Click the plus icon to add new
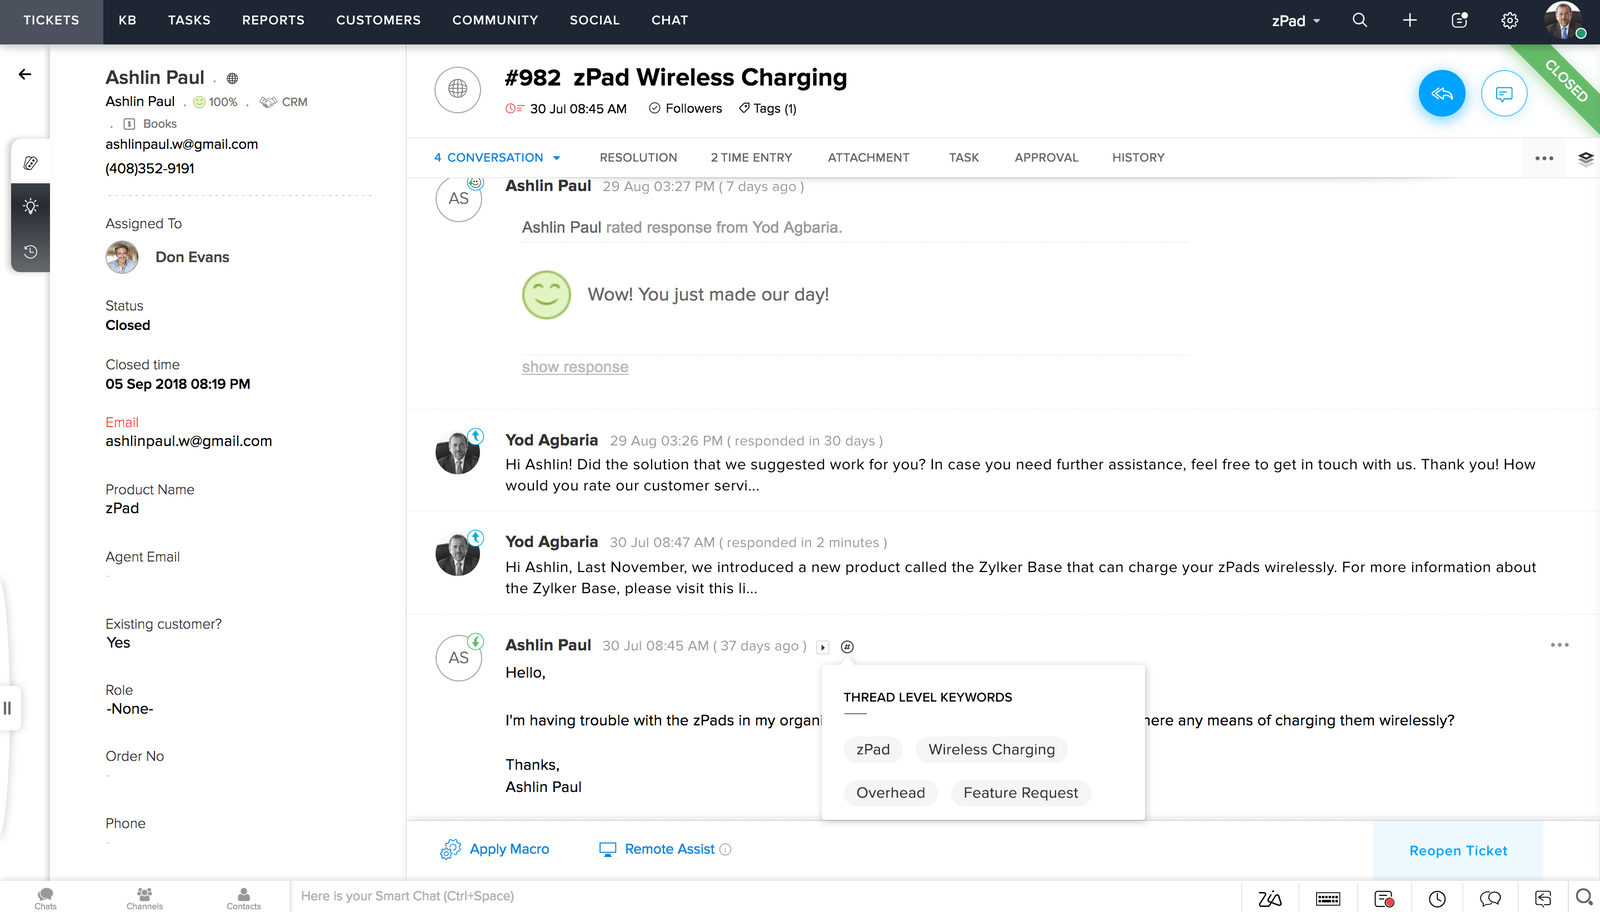Viewport: 1600px width, 912px height. coord(1409,20)
